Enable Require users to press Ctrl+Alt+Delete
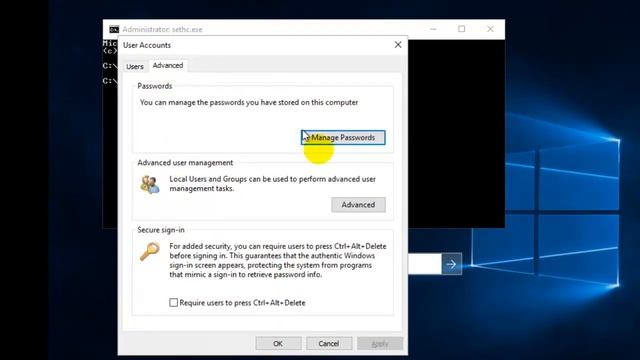Viewport: 640px width, 360px height. pos(173,302)
